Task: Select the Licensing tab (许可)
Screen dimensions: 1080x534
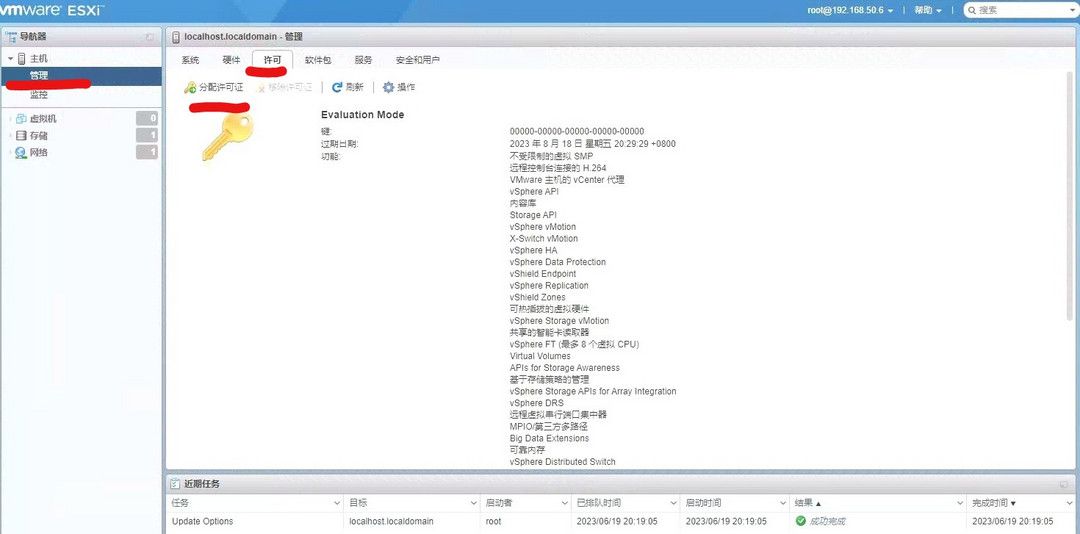Action: 273,60
